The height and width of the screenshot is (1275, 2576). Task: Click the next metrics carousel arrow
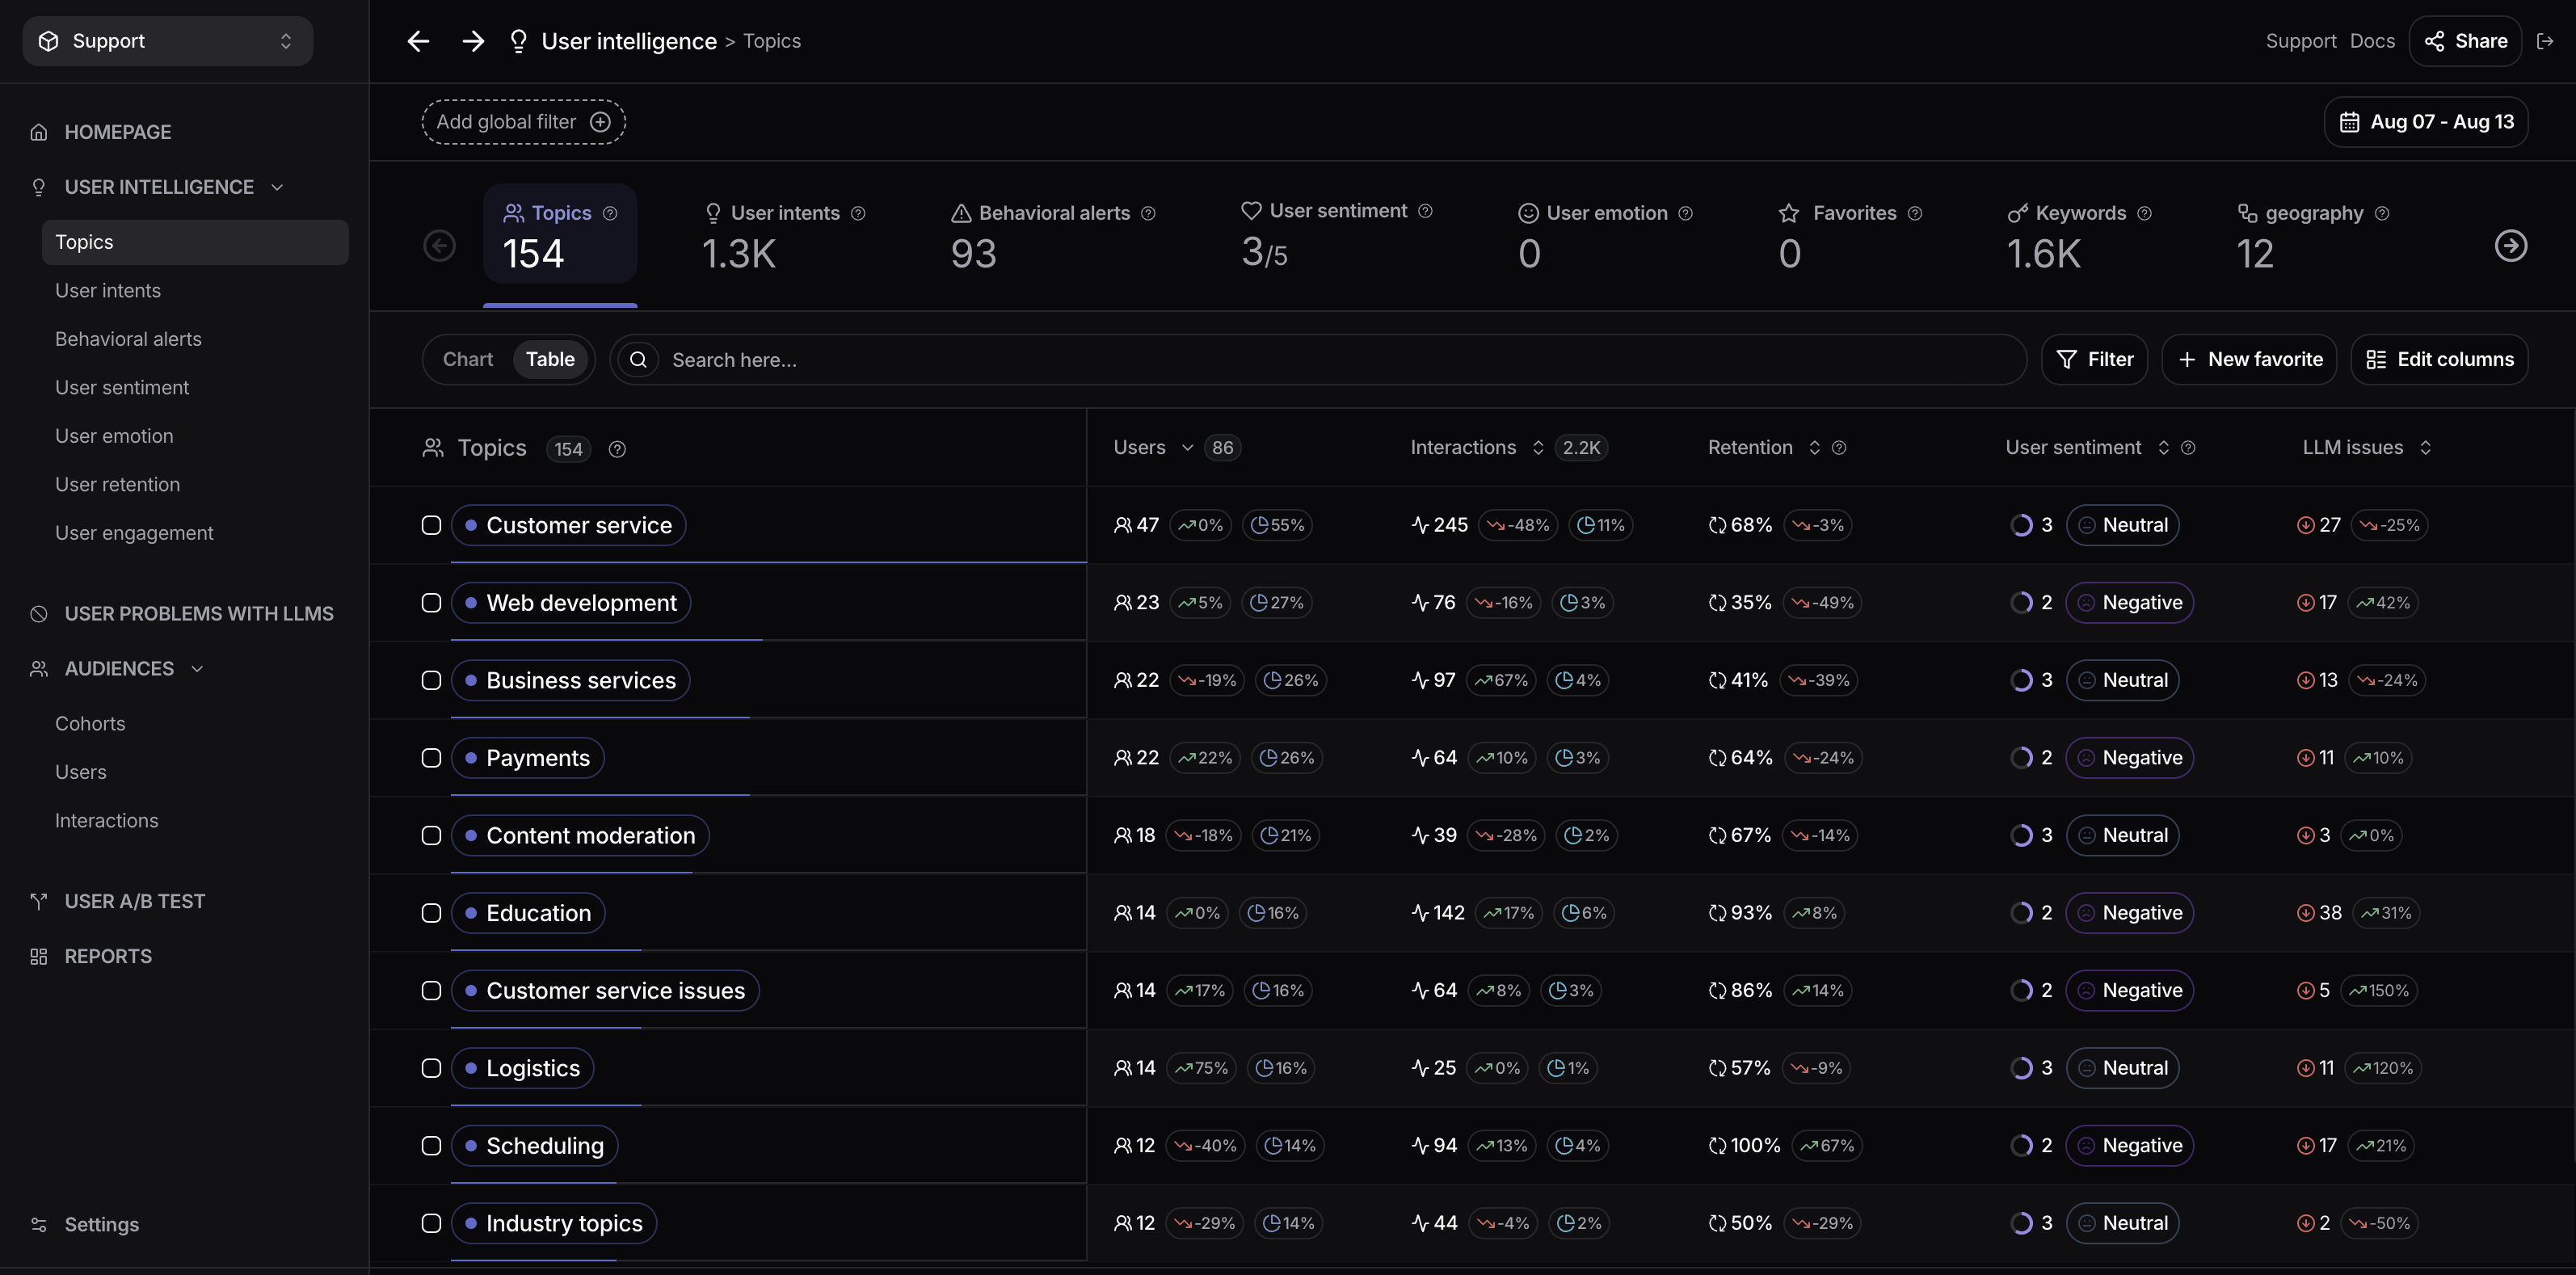pos(2510,246)
